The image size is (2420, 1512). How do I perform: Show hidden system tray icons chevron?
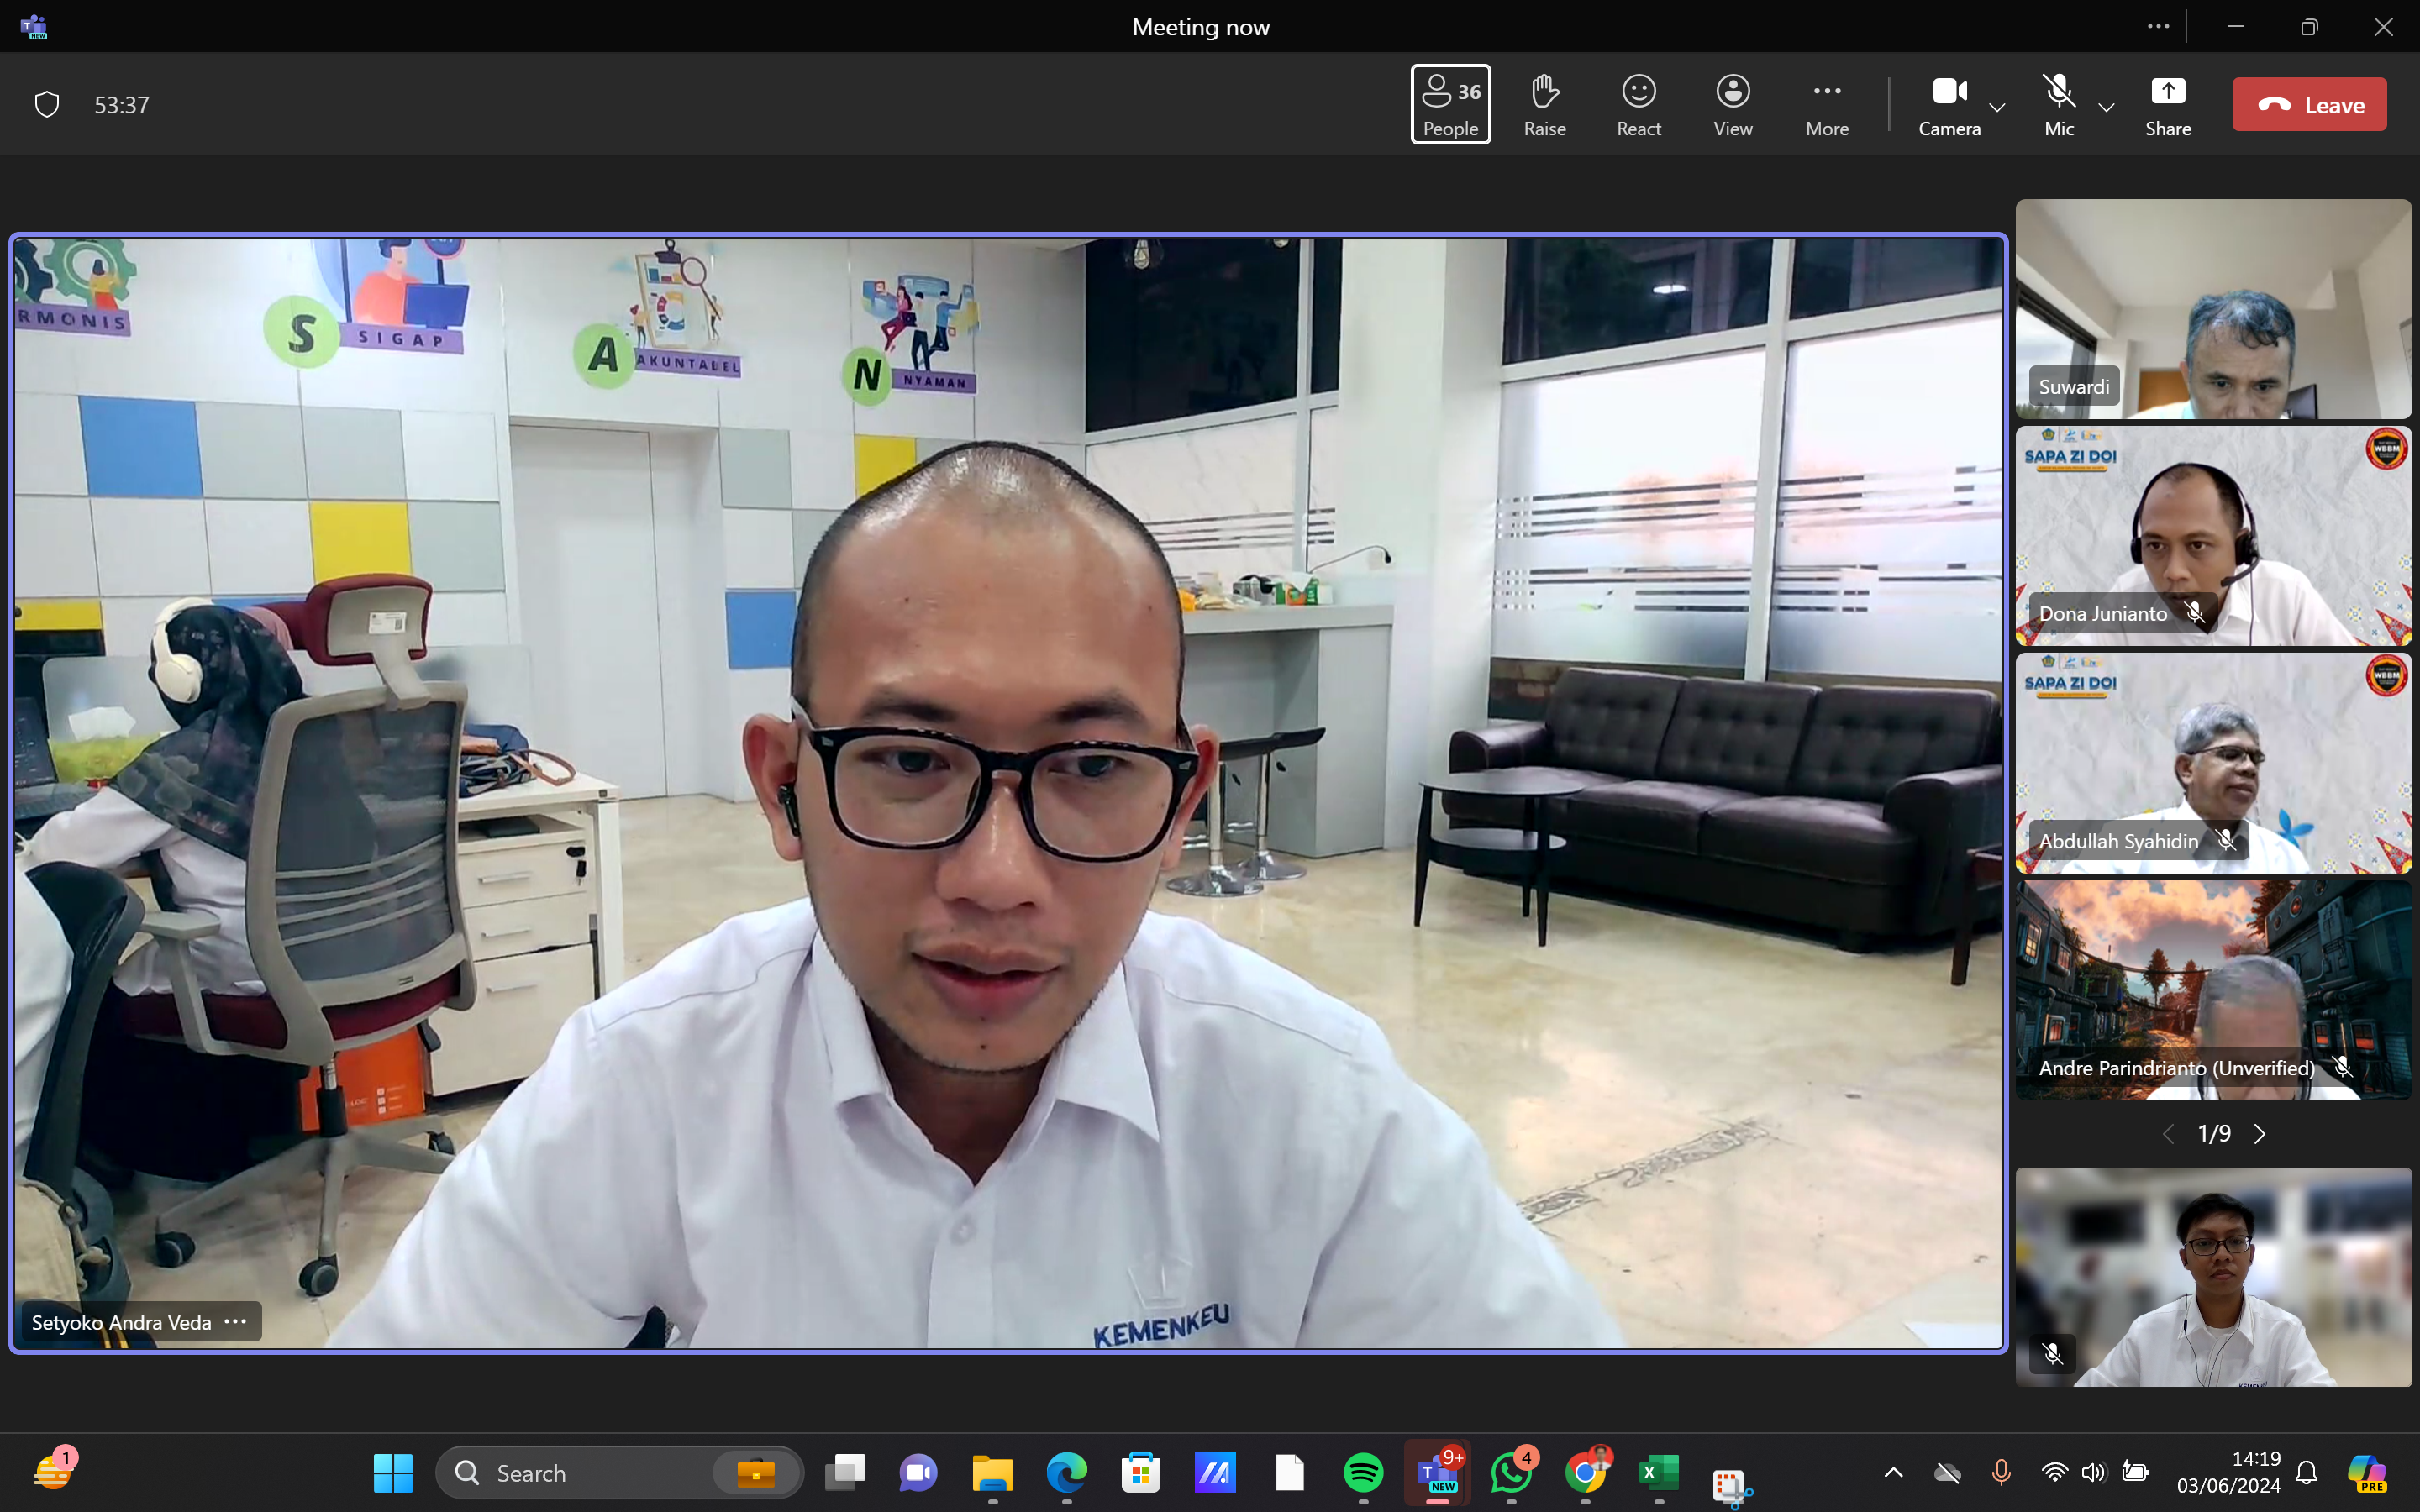1893,1472
